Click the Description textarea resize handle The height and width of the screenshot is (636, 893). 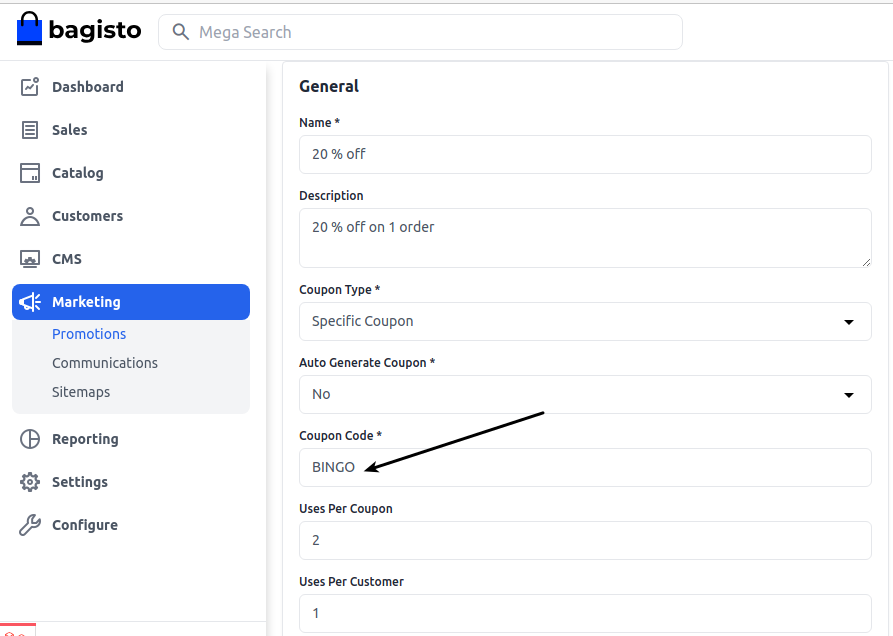[866, 262]
